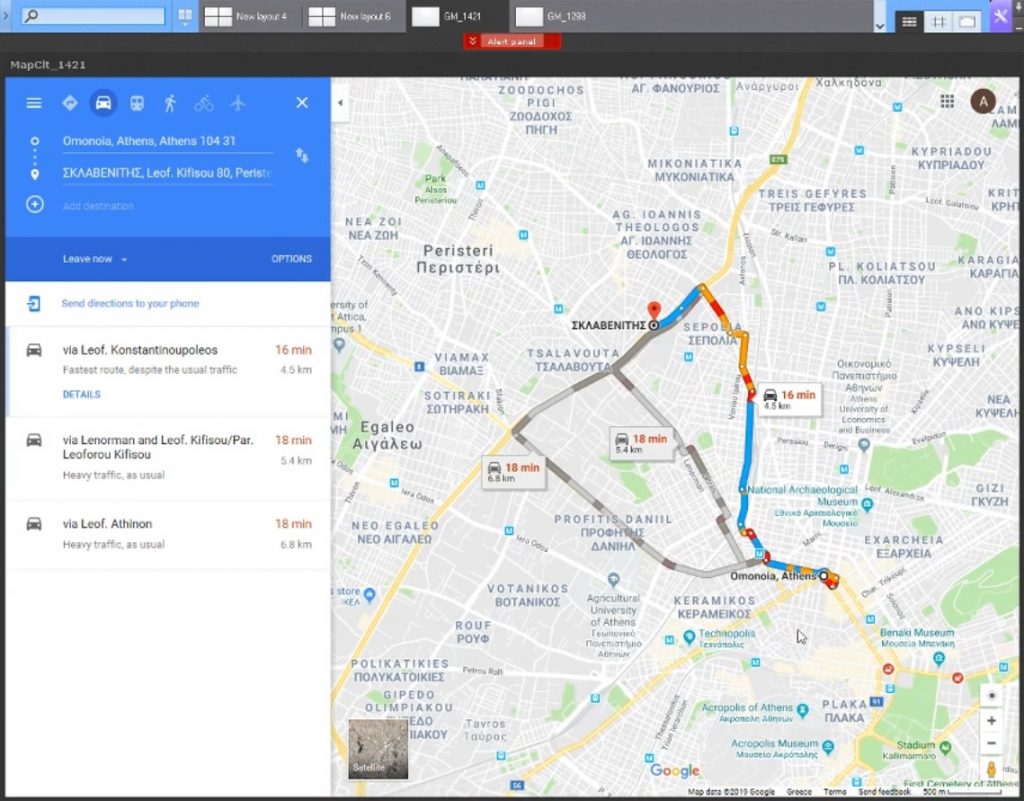Click Send directions to your phone

pyautogui.click(x=130, y=304)
